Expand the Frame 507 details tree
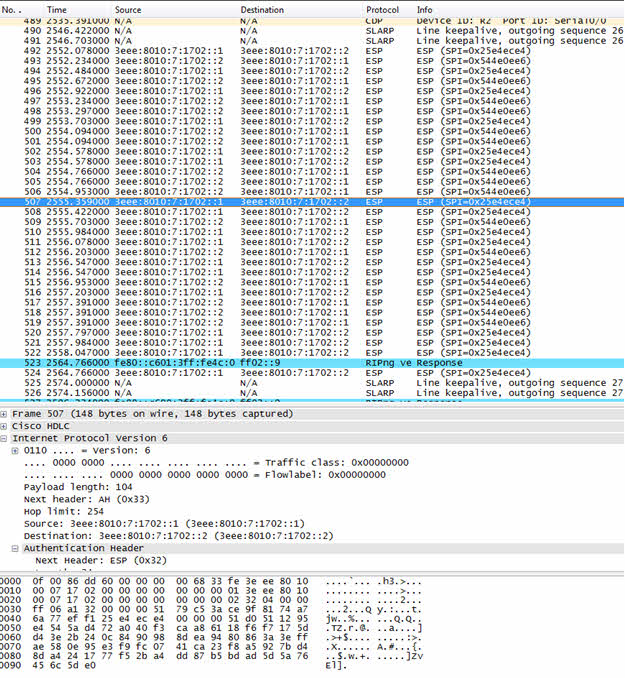Screen dimensions: 625x678 (4, 414)
